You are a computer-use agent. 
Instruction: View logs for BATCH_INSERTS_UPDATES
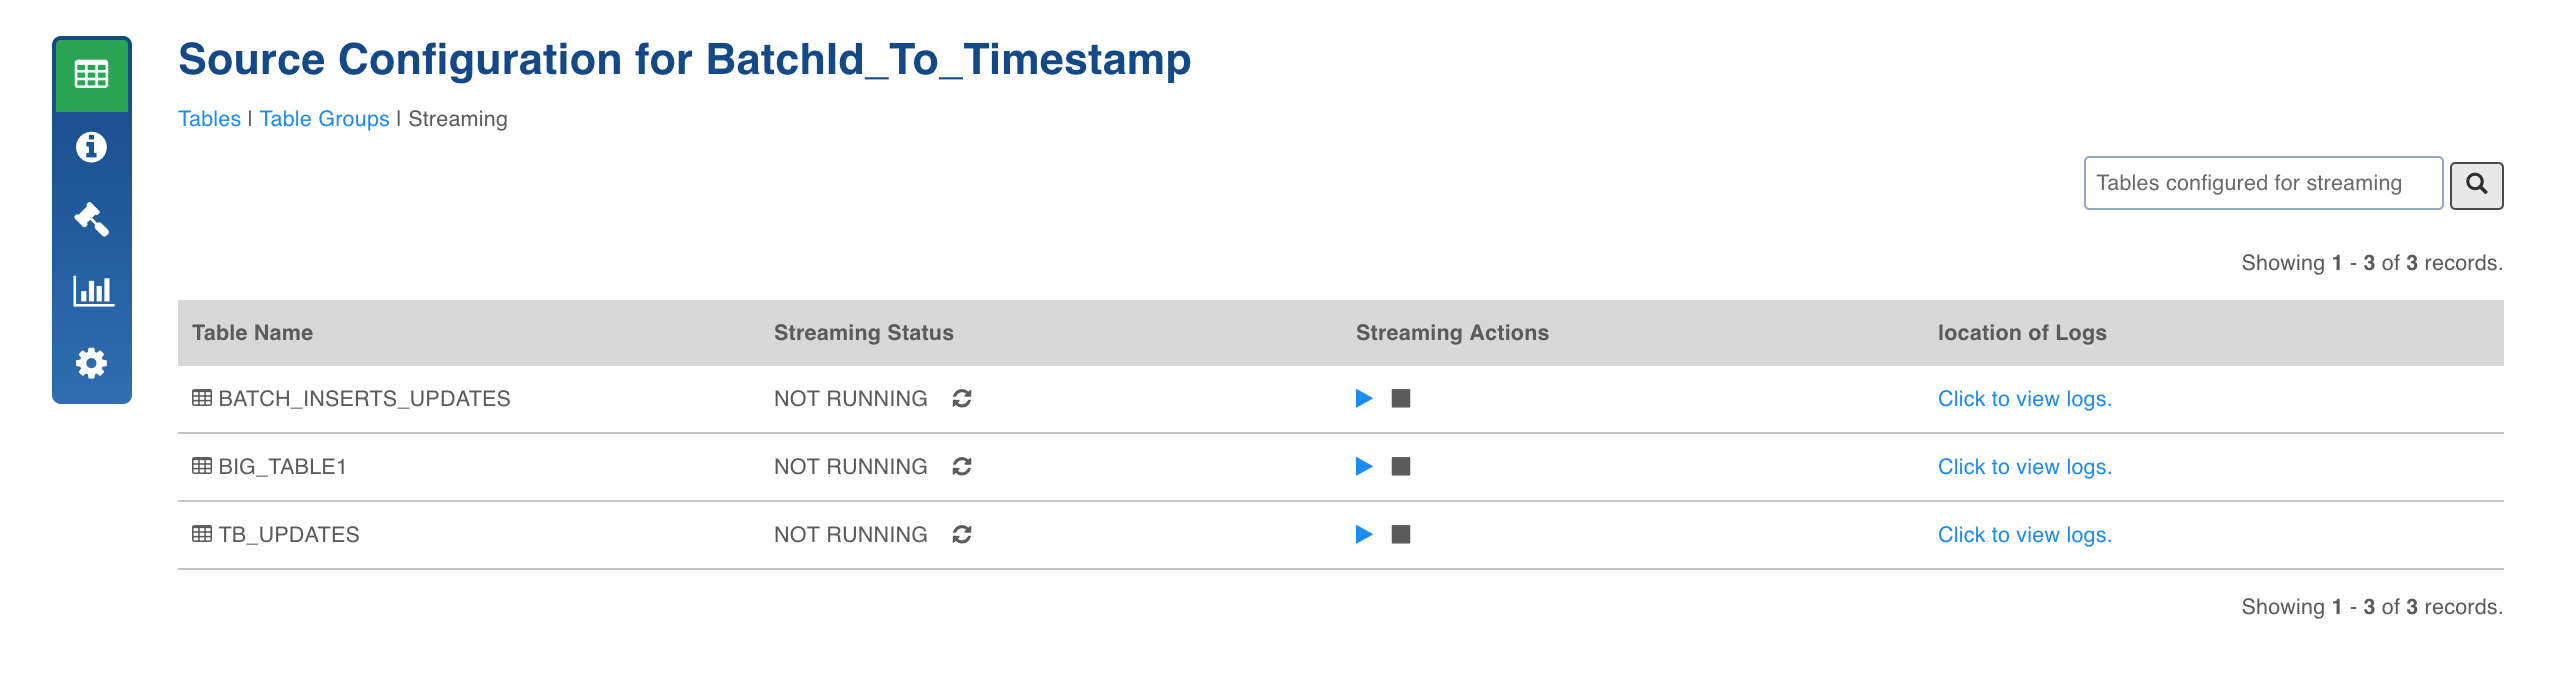pos(2024,399)
